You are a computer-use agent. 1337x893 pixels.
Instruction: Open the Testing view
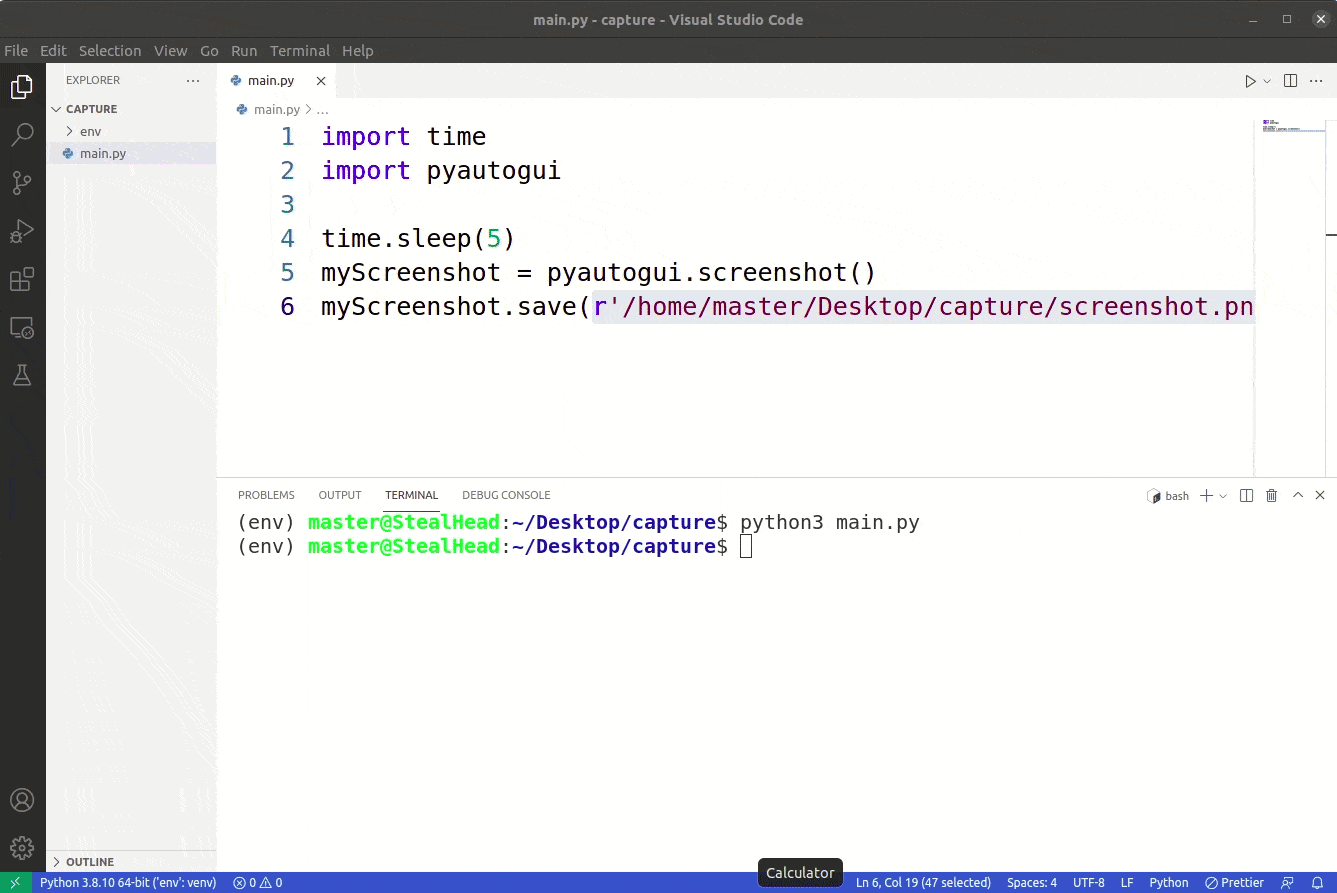22,375
